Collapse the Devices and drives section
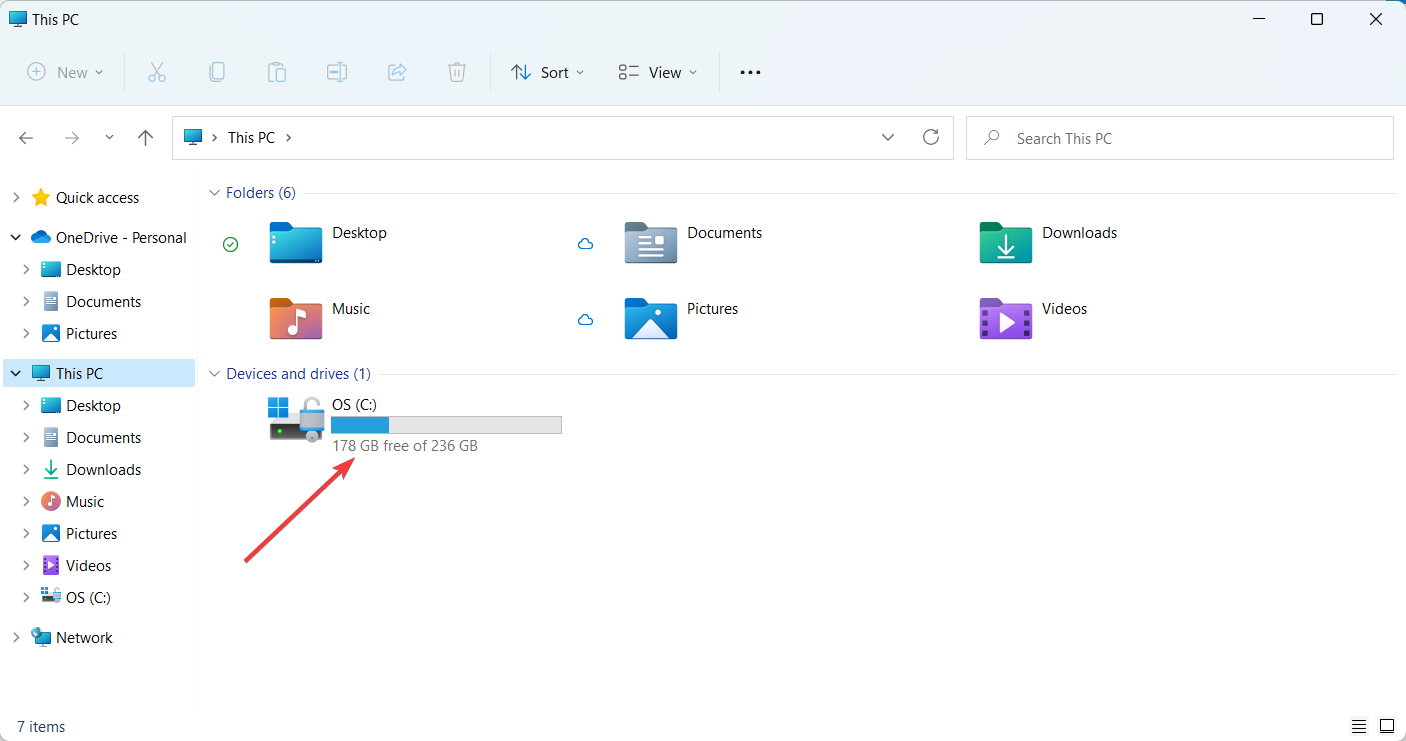Viewport: 1406px width, 741px height. (x=215, y=373)
